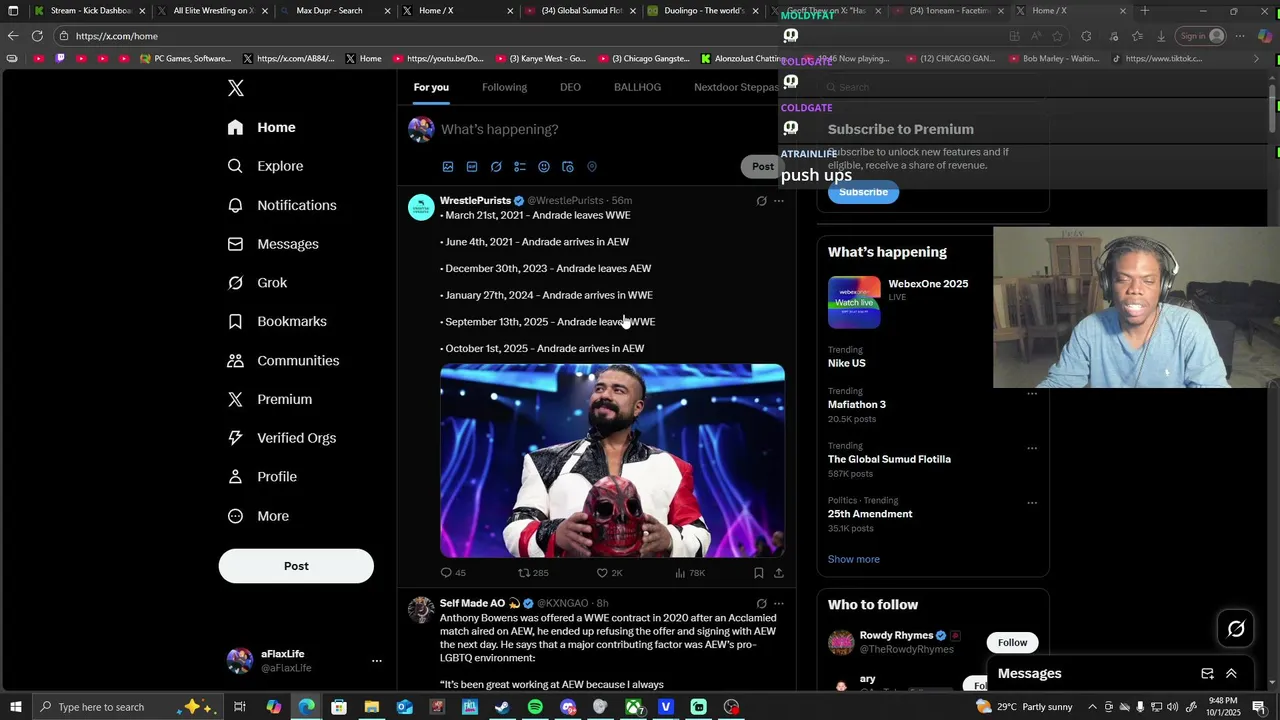Click the X logo above Home
1280x720 pixels.
click(236, 88)
